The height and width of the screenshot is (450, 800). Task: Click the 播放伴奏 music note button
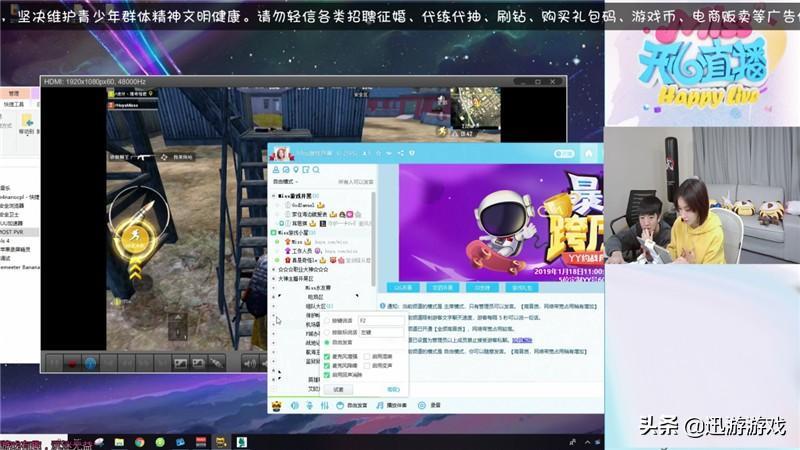pyautogui.click(x=391, y=406)
